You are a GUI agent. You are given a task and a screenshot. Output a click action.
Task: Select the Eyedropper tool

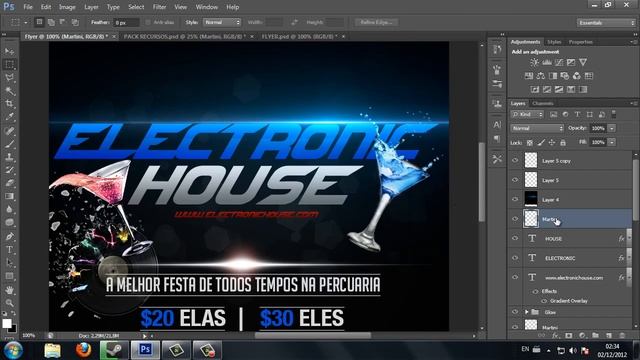point(9,117)
